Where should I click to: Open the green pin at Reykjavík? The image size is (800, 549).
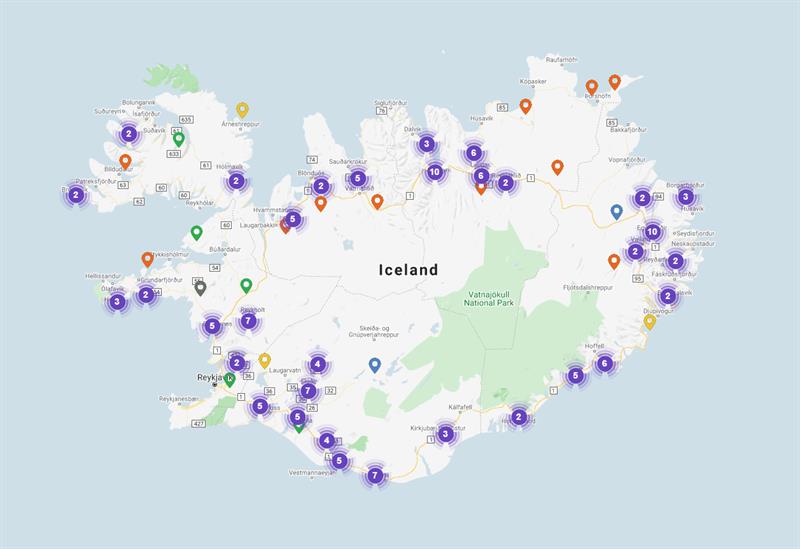229,379
